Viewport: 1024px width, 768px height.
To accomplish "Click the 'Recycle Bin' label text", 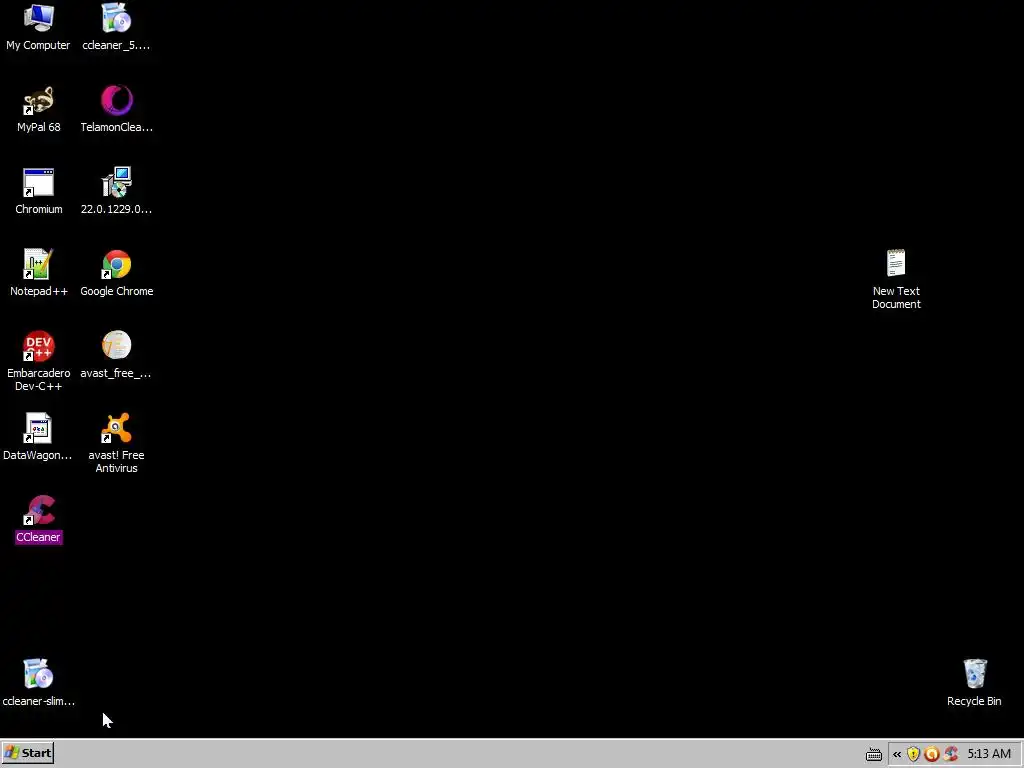I will [974, 701].
